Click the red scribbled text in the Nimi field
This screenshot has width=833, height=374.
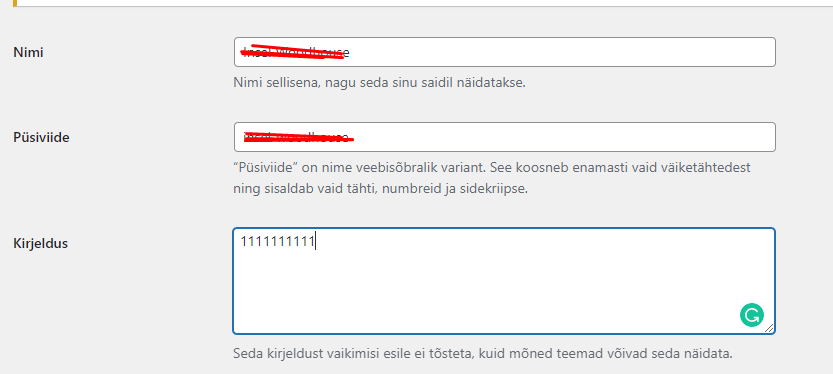[x=293, y=52]
